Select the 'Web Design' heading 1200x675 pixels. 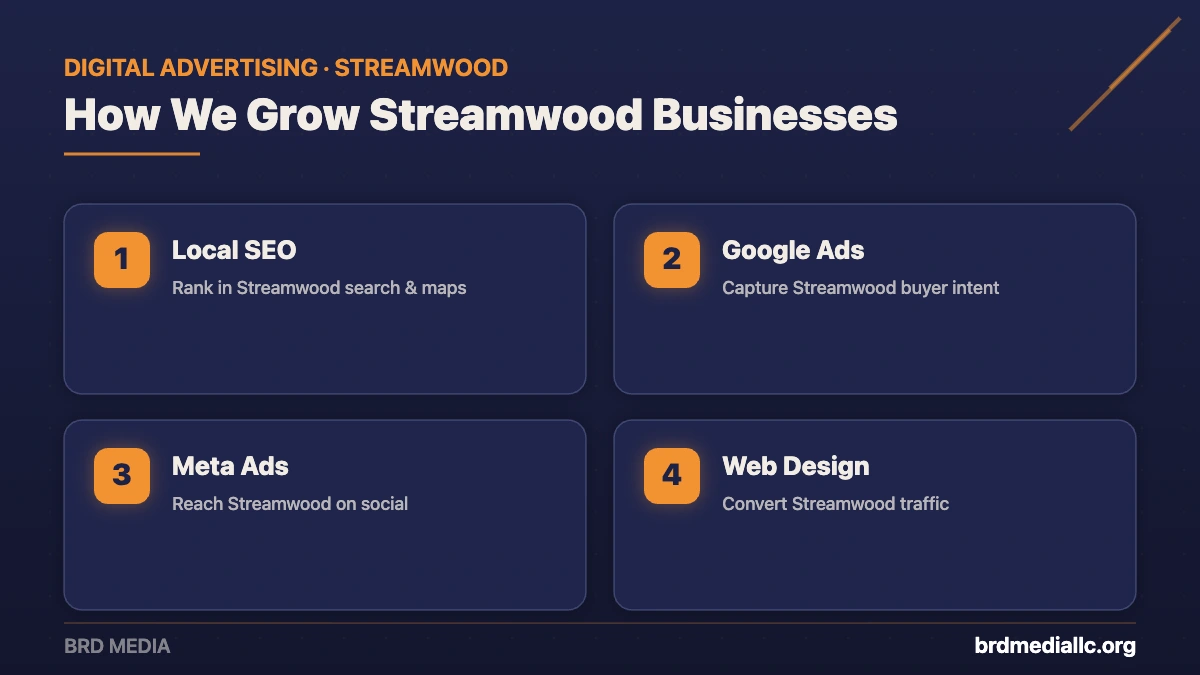(x=796, y=466)
